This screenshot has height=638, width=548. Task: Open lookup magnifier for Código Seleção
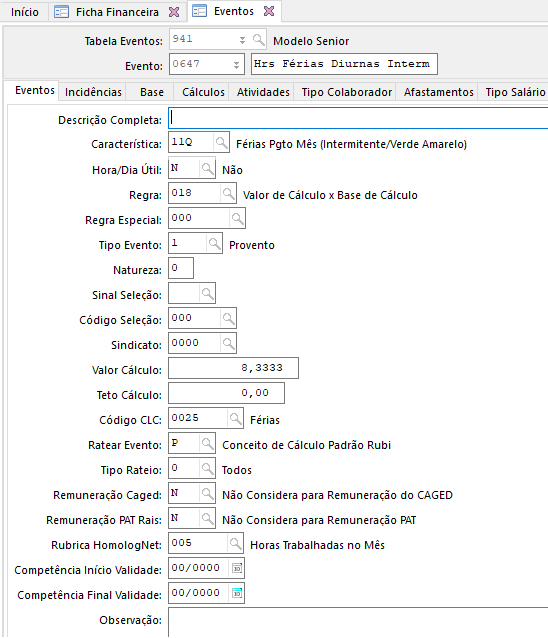(x=228, y=318)
